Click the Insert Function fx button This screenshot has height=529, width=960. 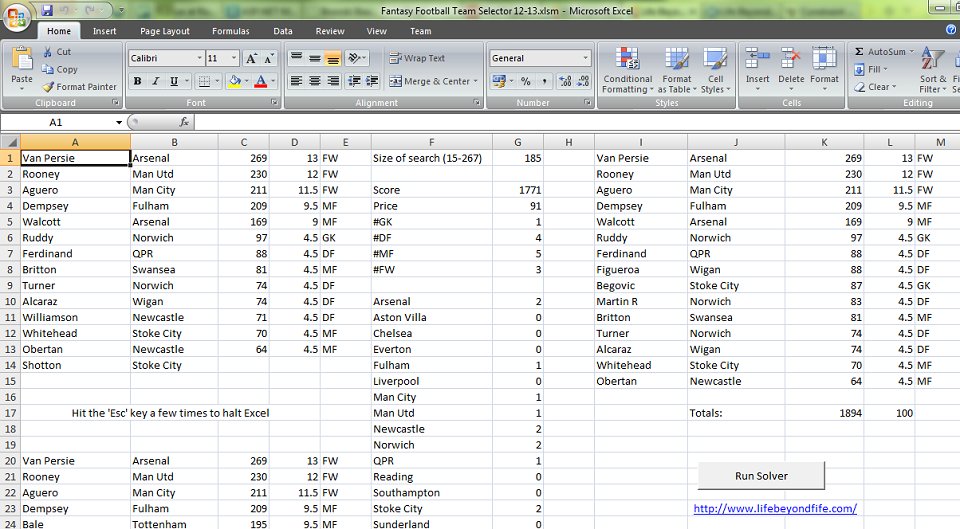click(x=184, y=122)
